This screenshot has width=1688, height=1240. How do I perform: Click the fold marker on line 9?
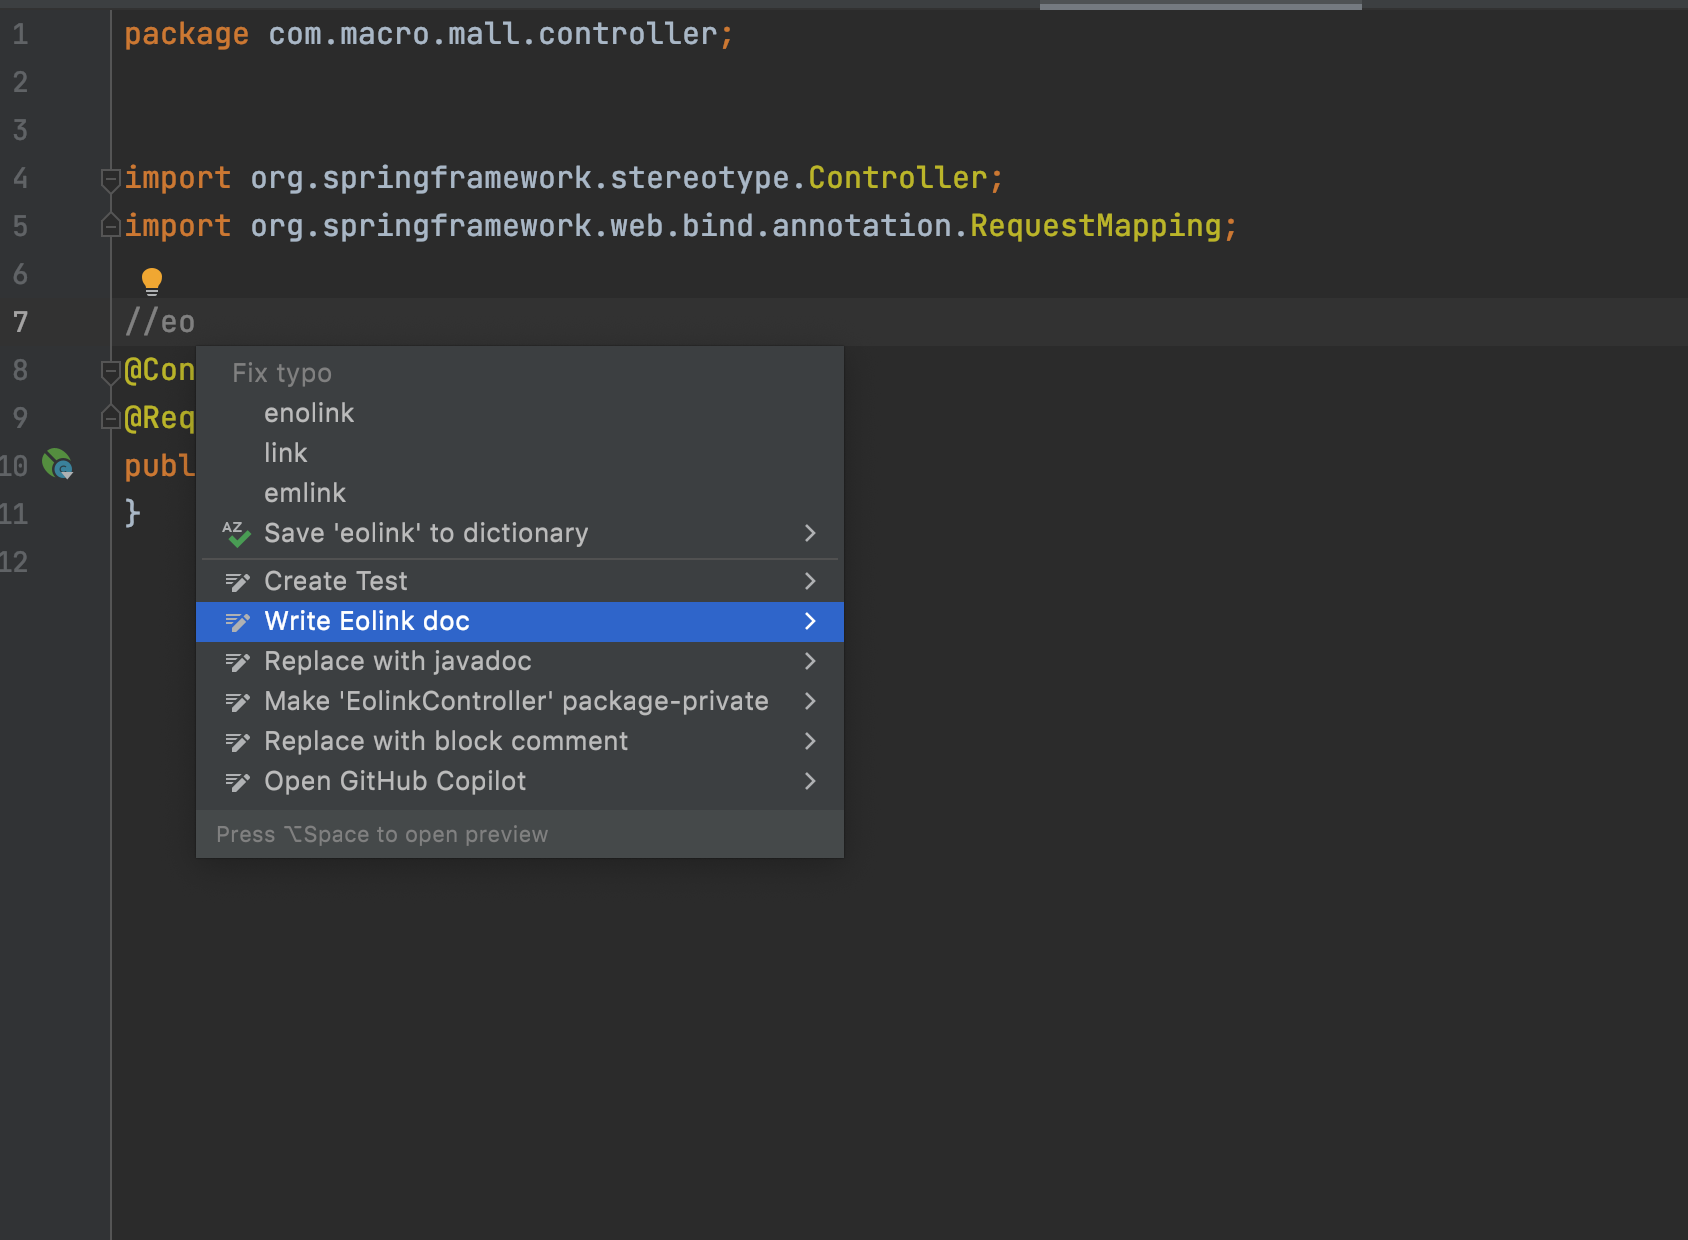111,418
